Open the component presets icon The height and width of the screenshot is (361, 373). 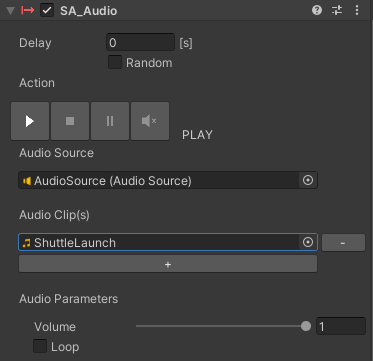click(x=337, y=10)
